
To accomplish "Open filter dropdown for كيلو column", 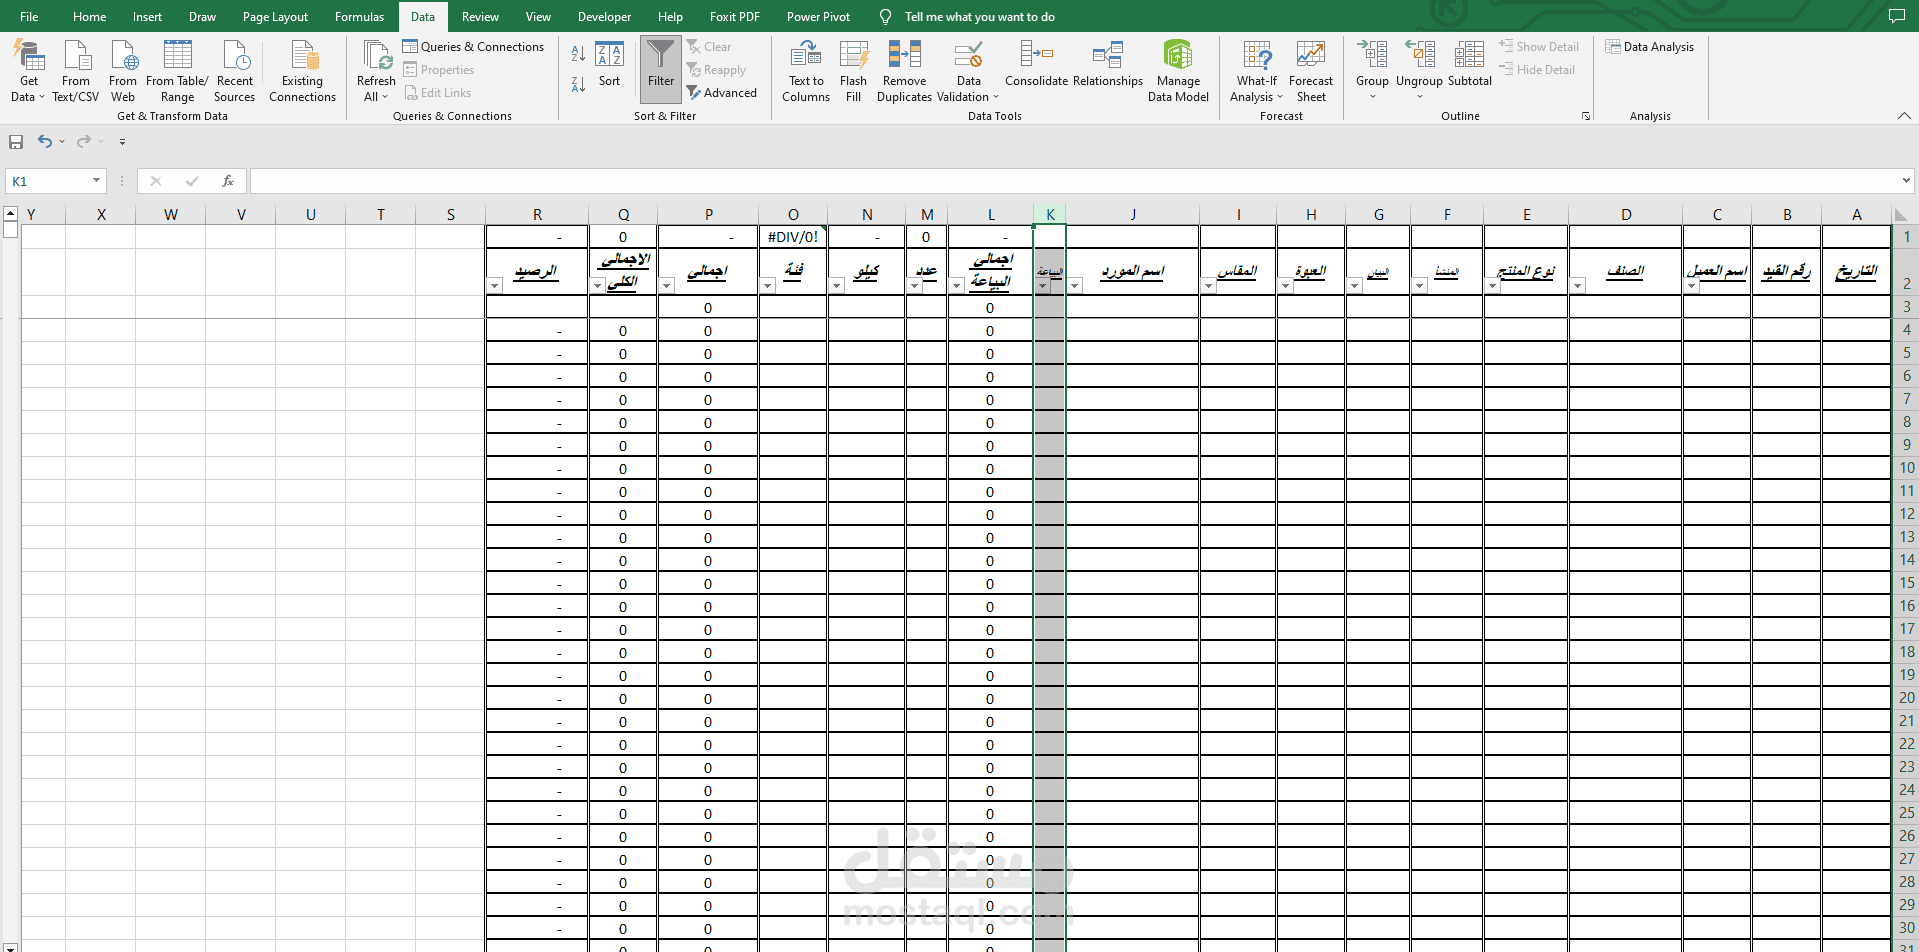I will (x=837, y=286).
